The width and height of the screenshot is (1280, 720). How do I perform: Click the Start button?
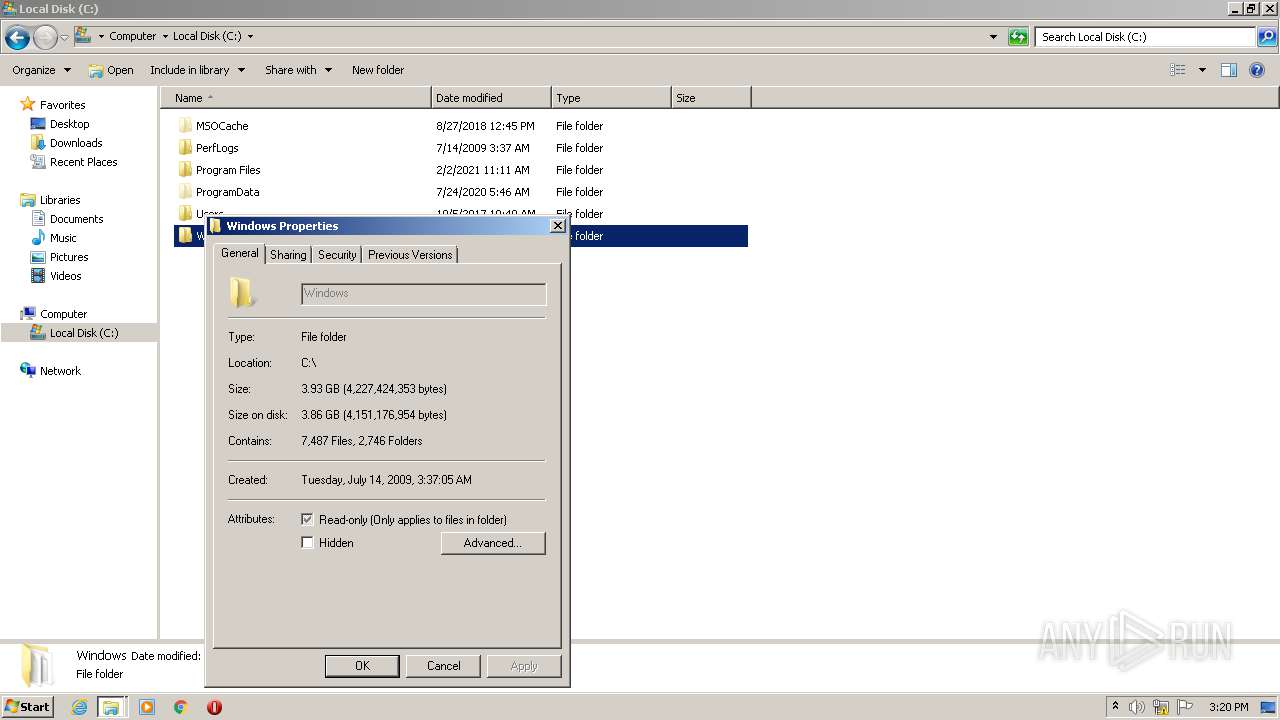(28, 707)
